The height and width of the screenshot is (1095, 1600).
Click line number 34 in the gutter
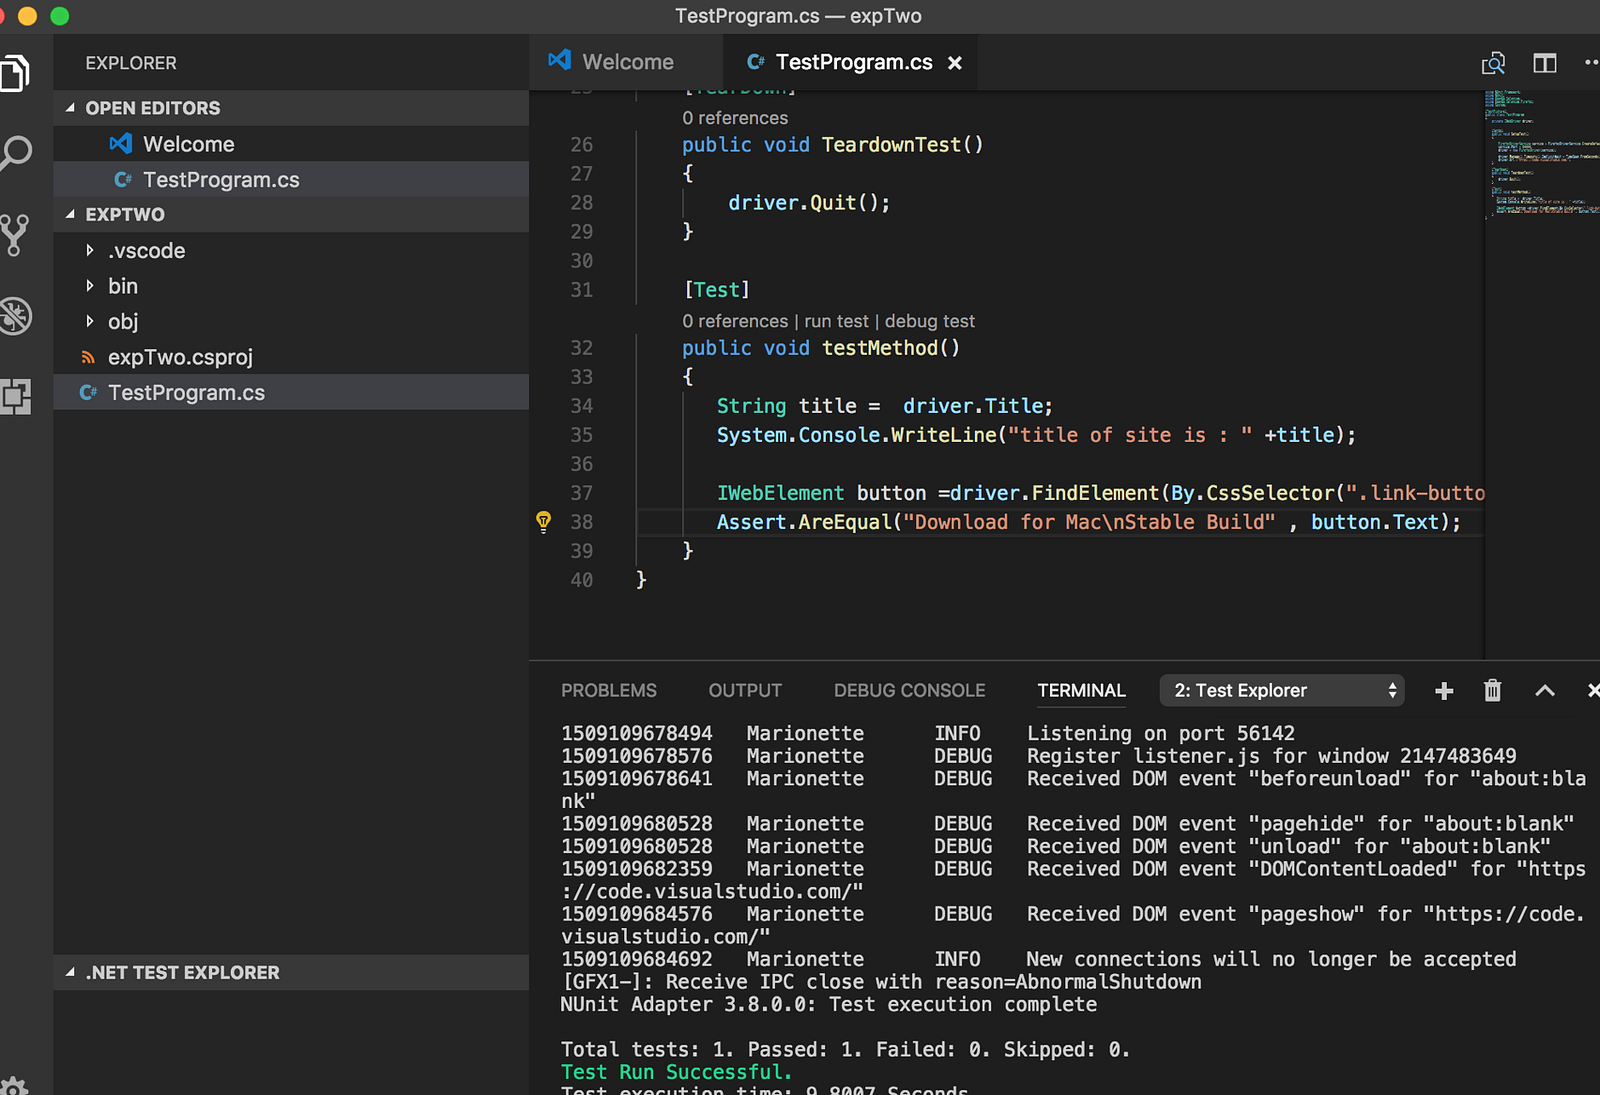point(581,406)
